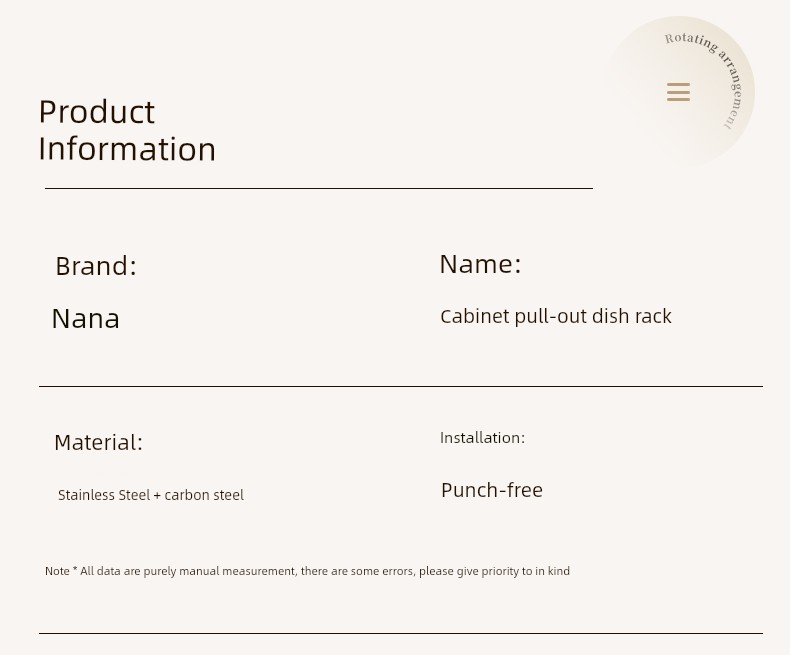Click the 'Installation:' label

click(482, 437)
